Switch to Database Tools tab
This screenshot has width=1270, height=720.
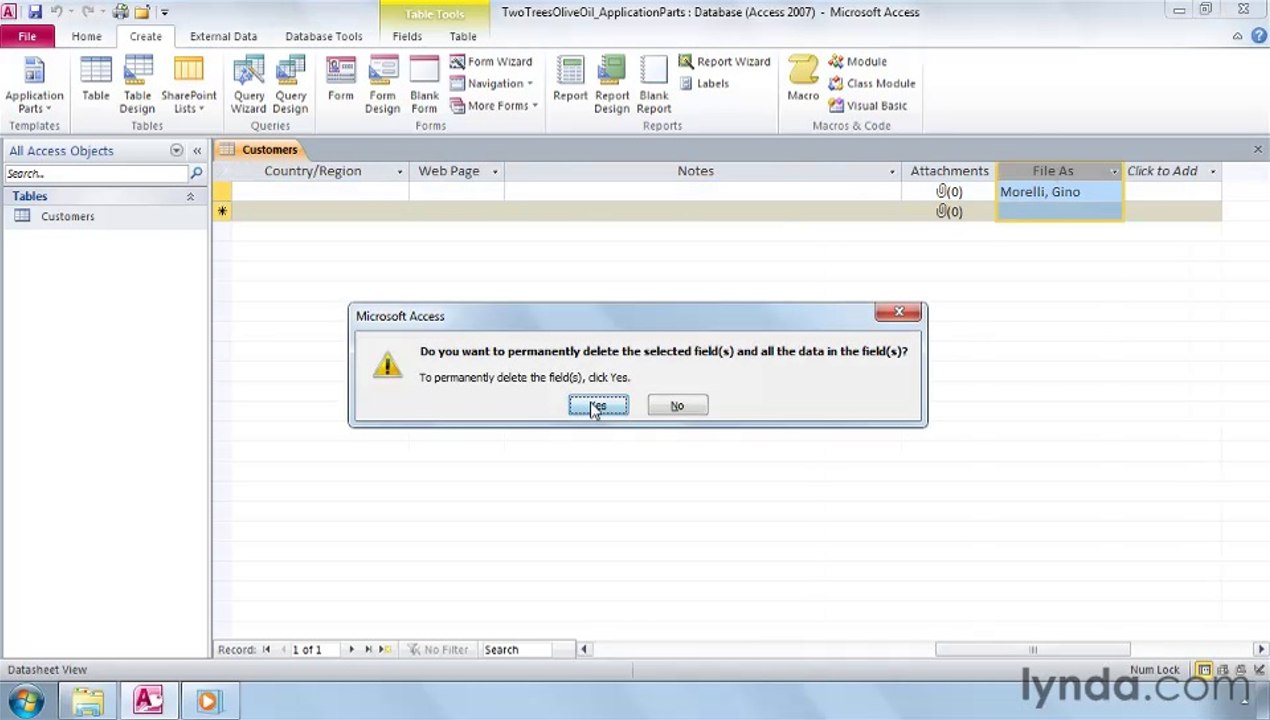pos(324,36)
